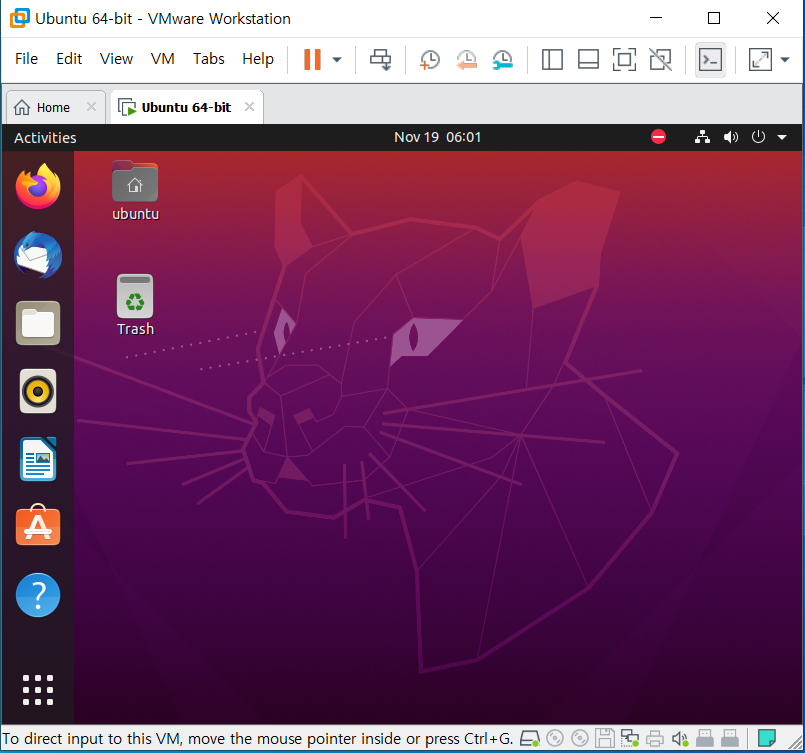Open the View menu
Image resolution: width=805 pixels, height=753 pixels.
(x=117, y=59)
